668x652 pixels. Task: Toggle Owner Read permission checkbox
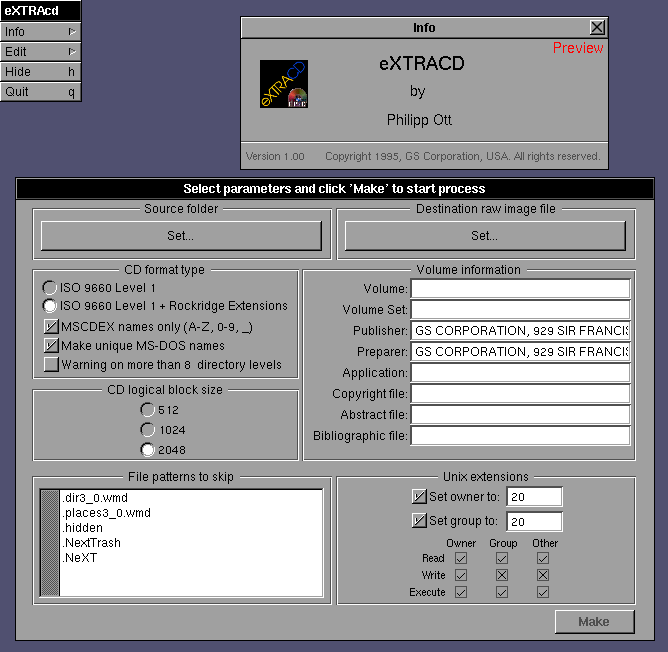tap(461, 558)
